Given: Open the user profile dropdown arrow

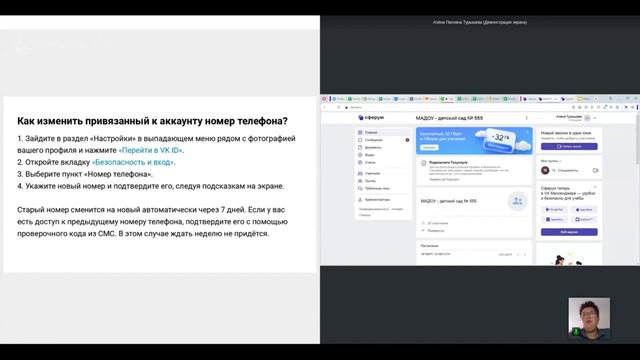Looking at the screenshot, I should (x=595, y=118).
